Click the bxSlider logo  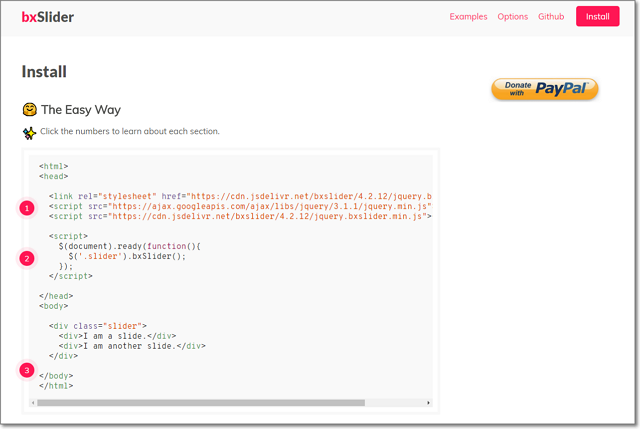pos(48,17)
